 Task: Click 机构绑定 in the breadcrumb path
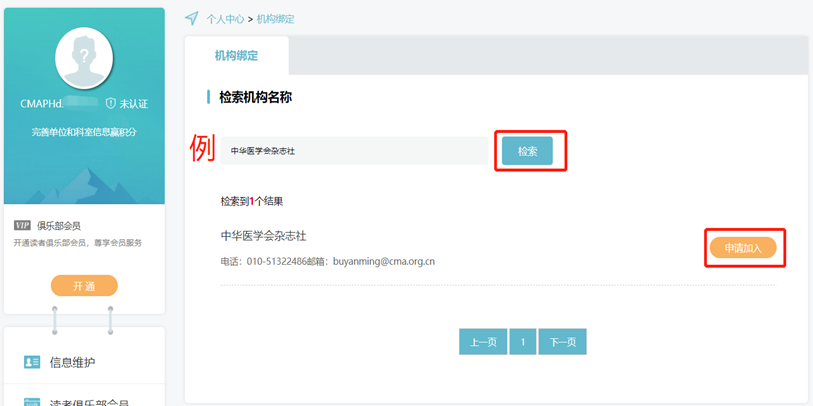pos(275,19)
